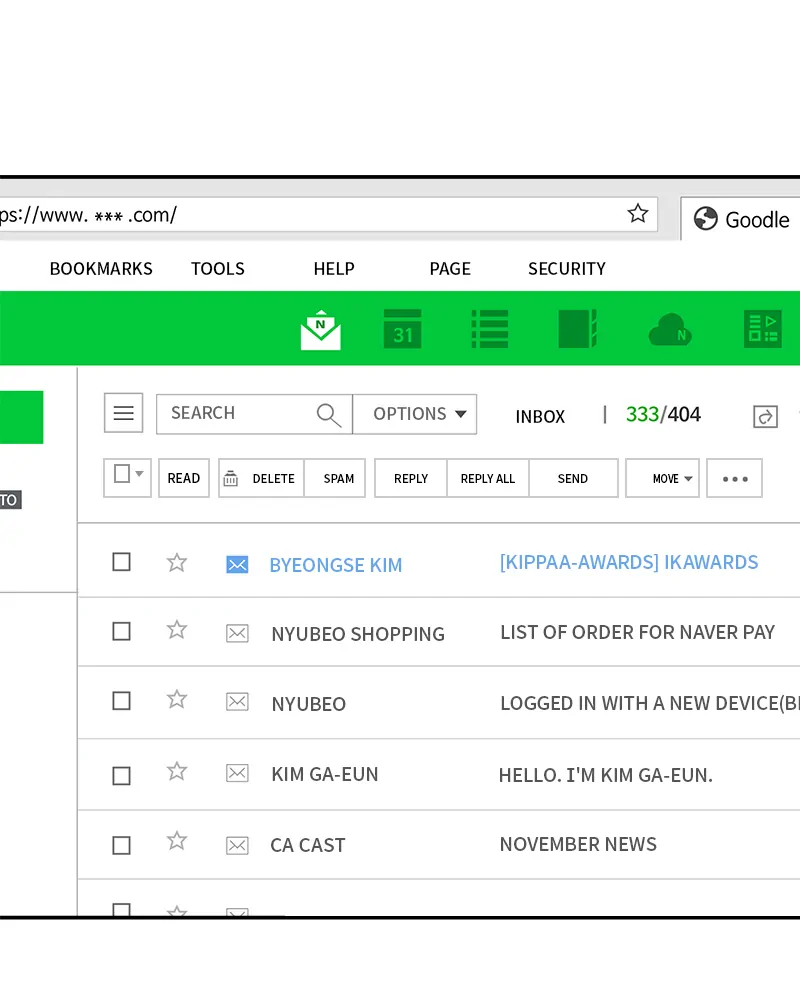Image resolution: width=800 pixels, height=1000 pixels.
Task: Open the cloud storage icon
Action: pos(670,330)
